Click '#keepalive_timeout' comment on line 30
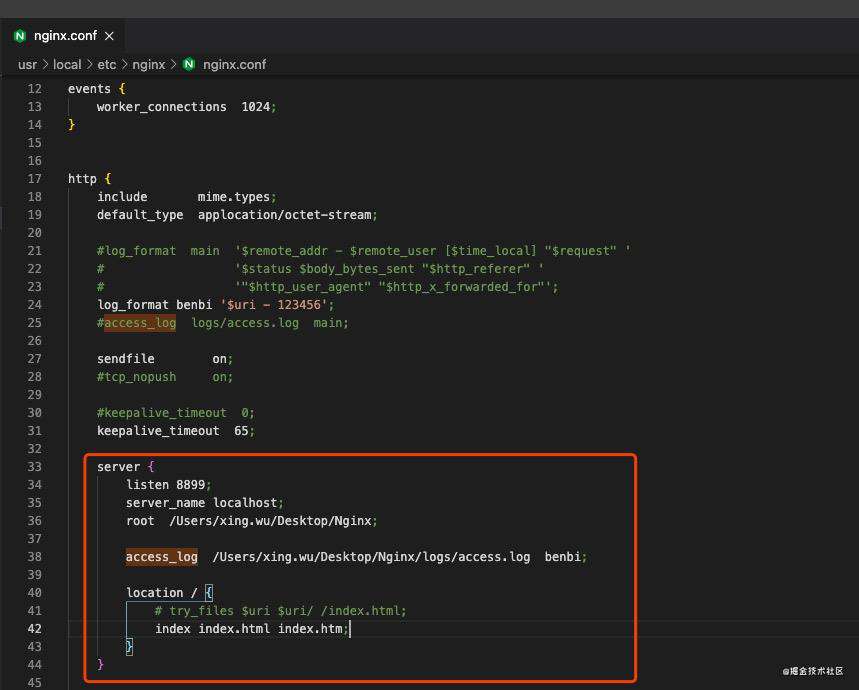 [162, 413]
